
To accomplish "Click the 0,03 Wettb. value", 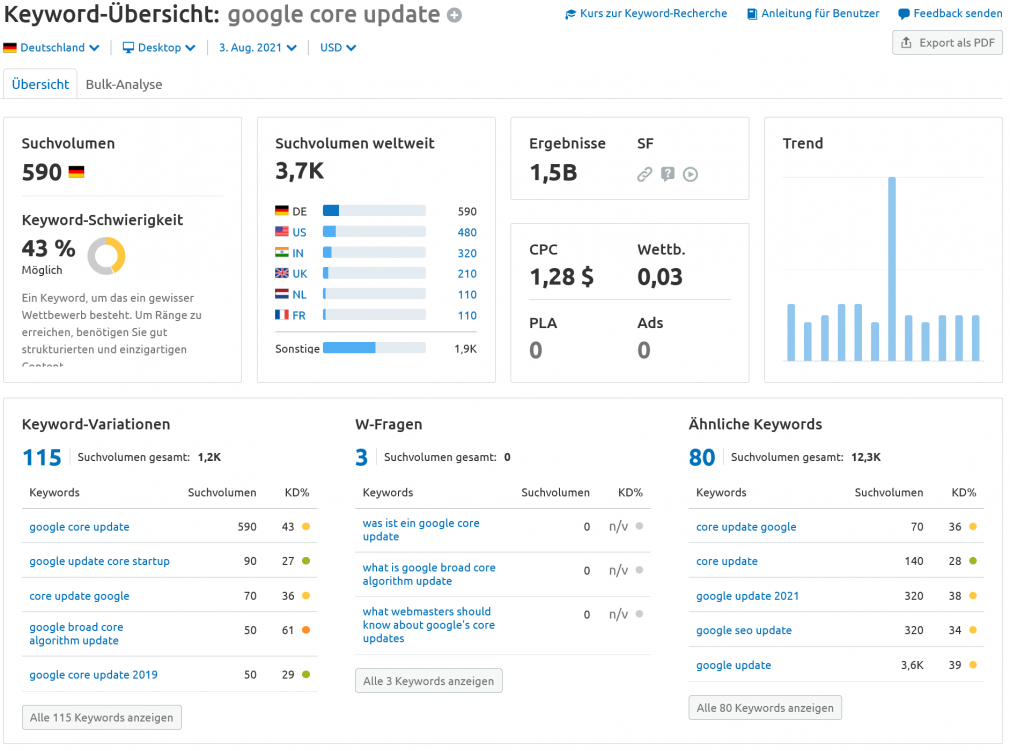I will click(660, 277).
